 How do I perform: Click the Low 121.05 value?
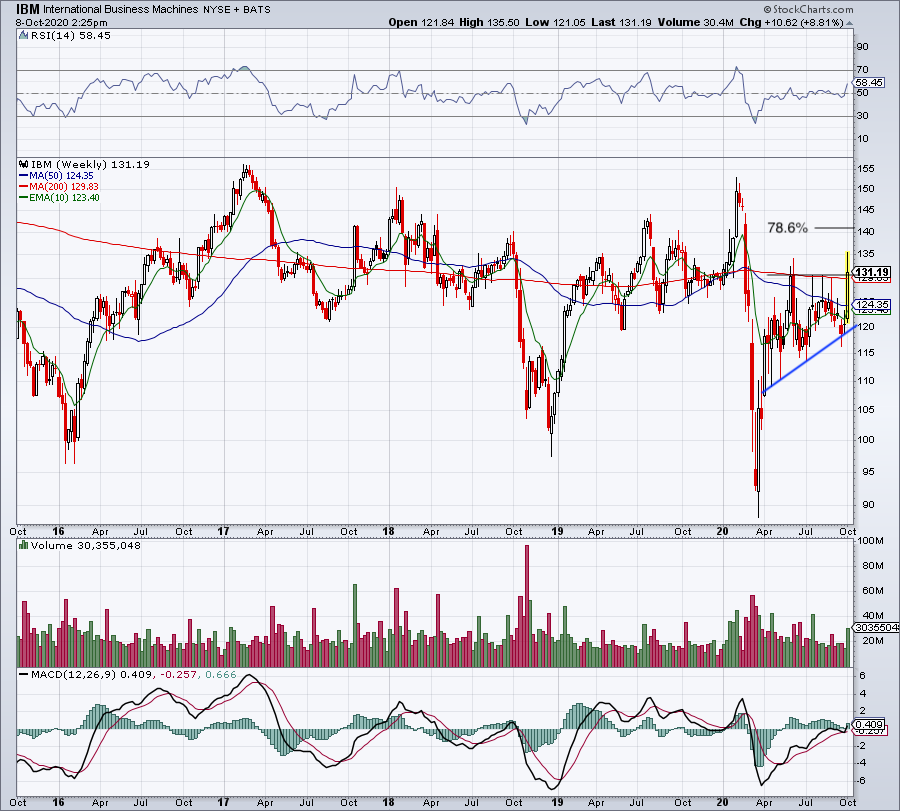coord(556,22)
